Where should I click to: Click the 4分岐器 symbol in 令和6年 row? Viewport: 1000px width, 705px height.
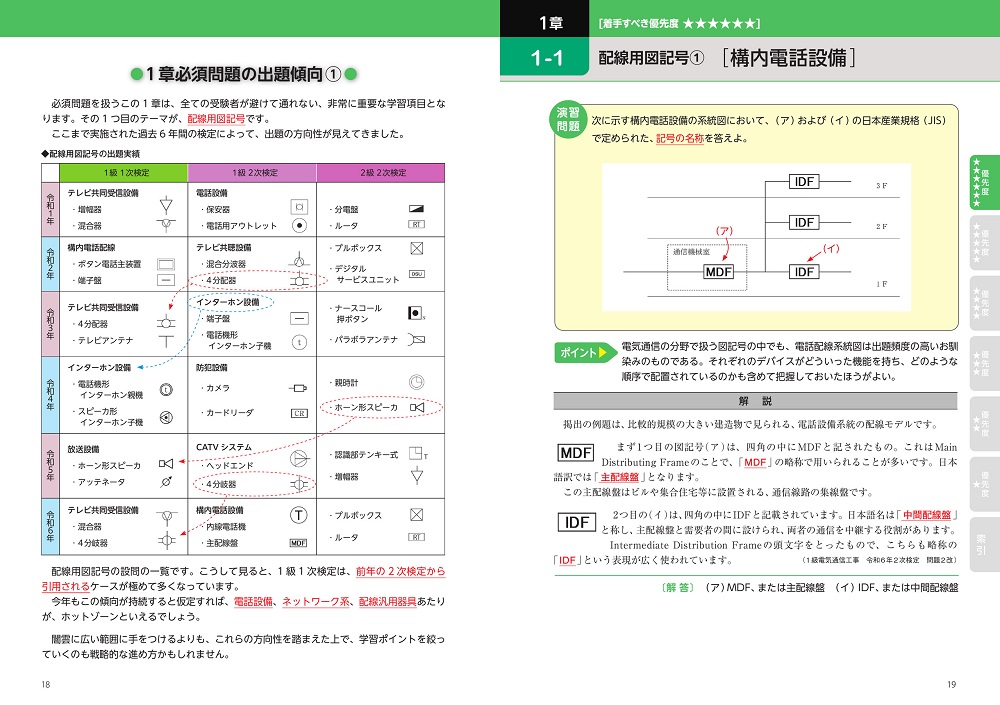(166, 541)
